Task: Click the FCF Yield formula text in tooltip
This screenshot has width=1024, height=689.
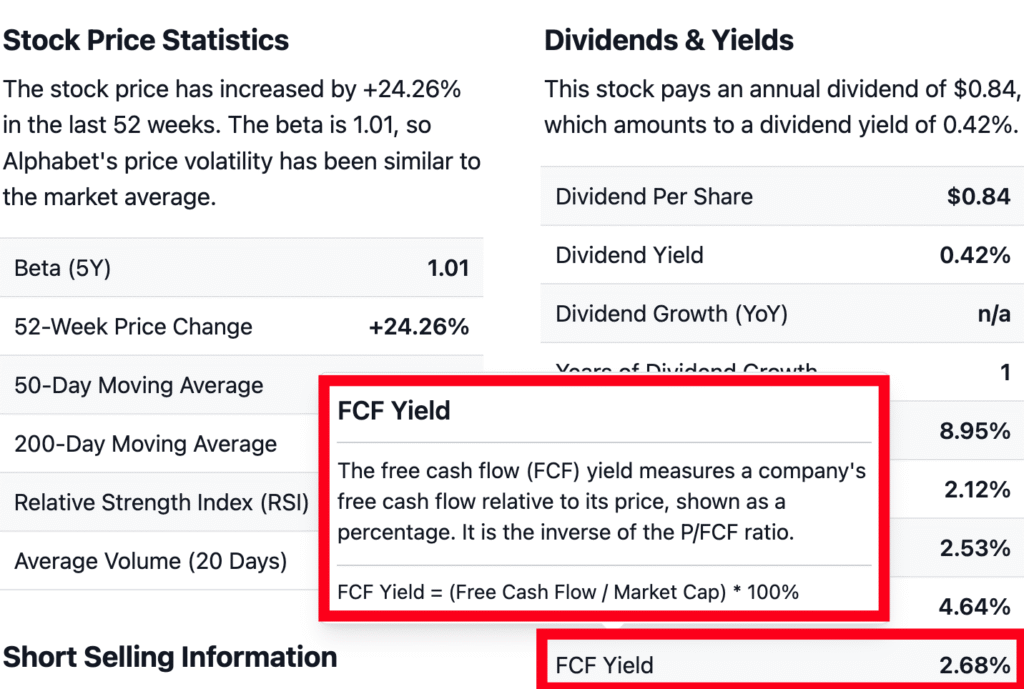Action: pyautogui.click(x=568, y=592)
